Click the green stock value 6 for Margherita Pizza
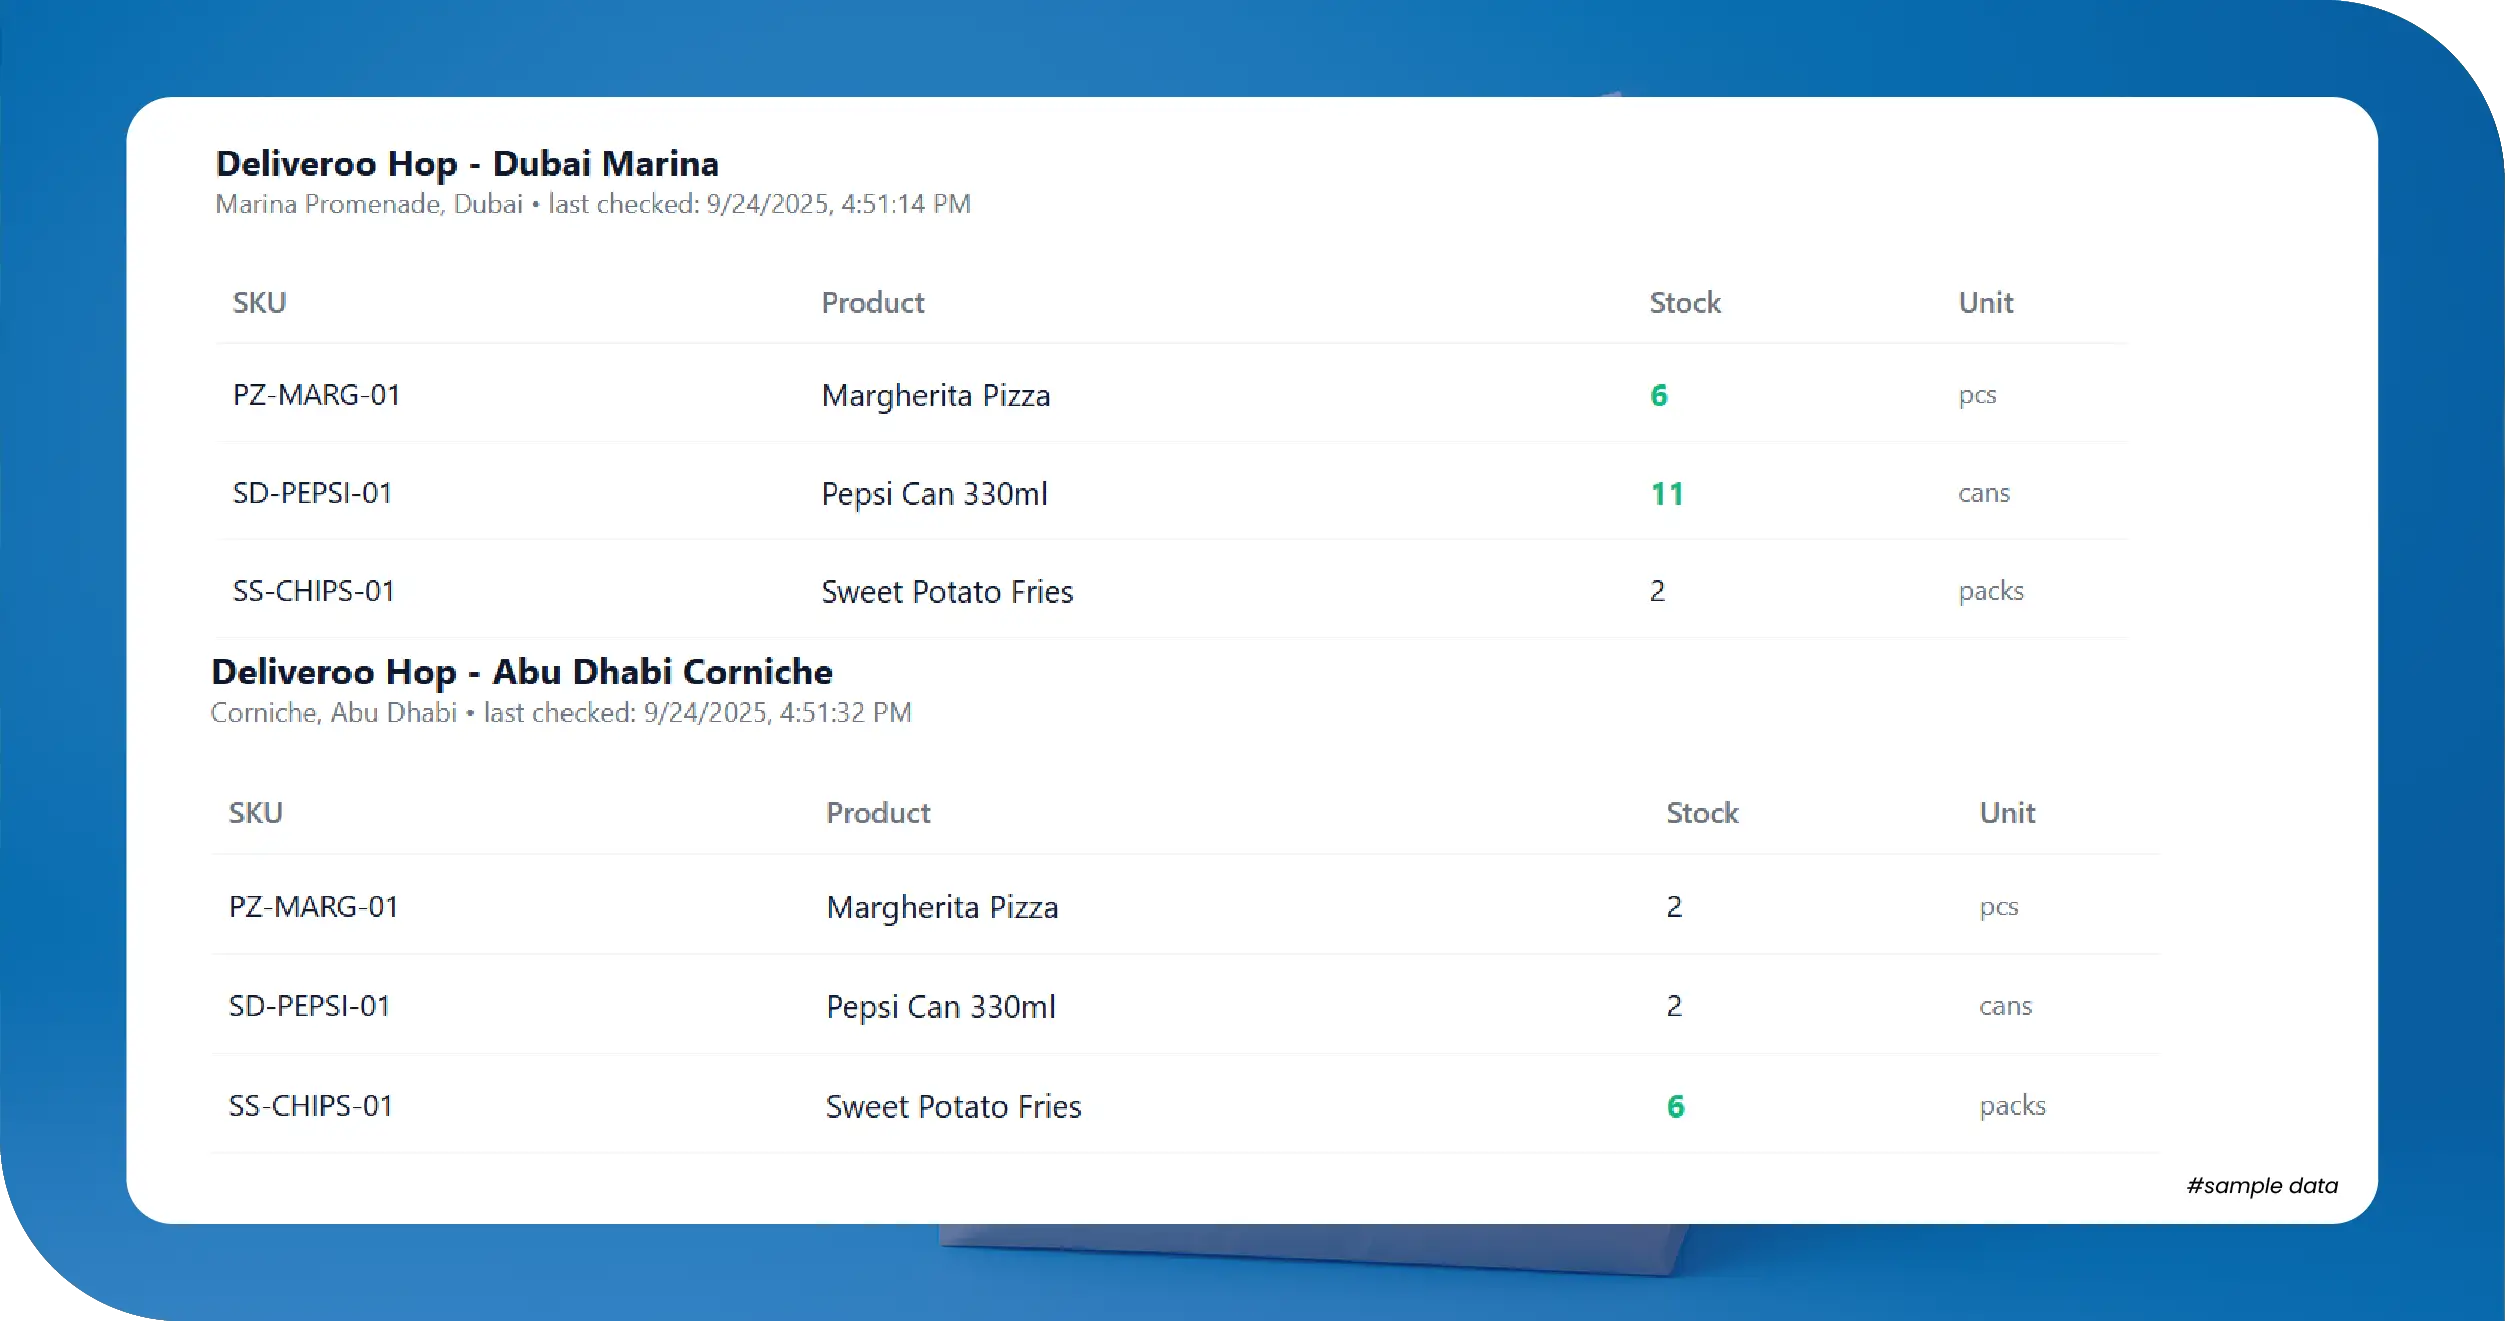The height and width of the screenshot is (1321, 2506). point(1658,396)
